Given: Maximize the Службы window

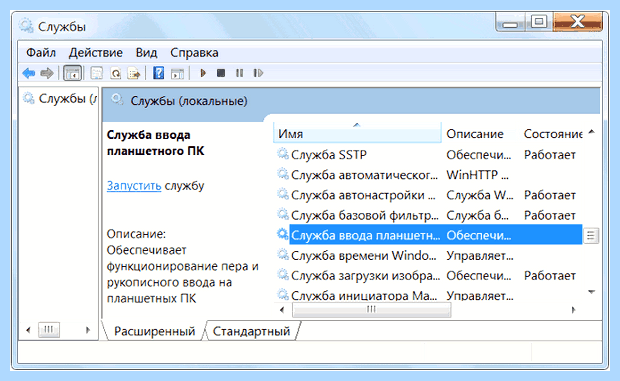Looking at the screenshot, I should [x=539, y=22].
